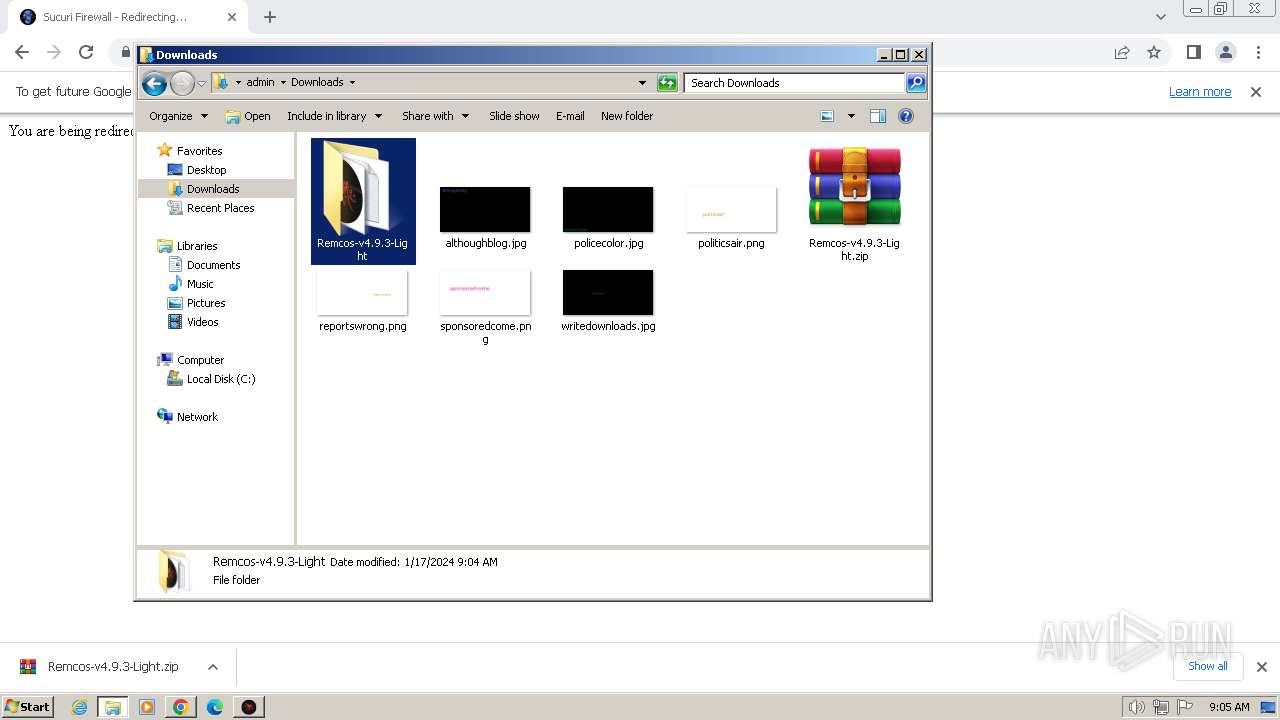The image size is (1280, 720).
Task: Click Show all downloads button
Action: 1207,666
